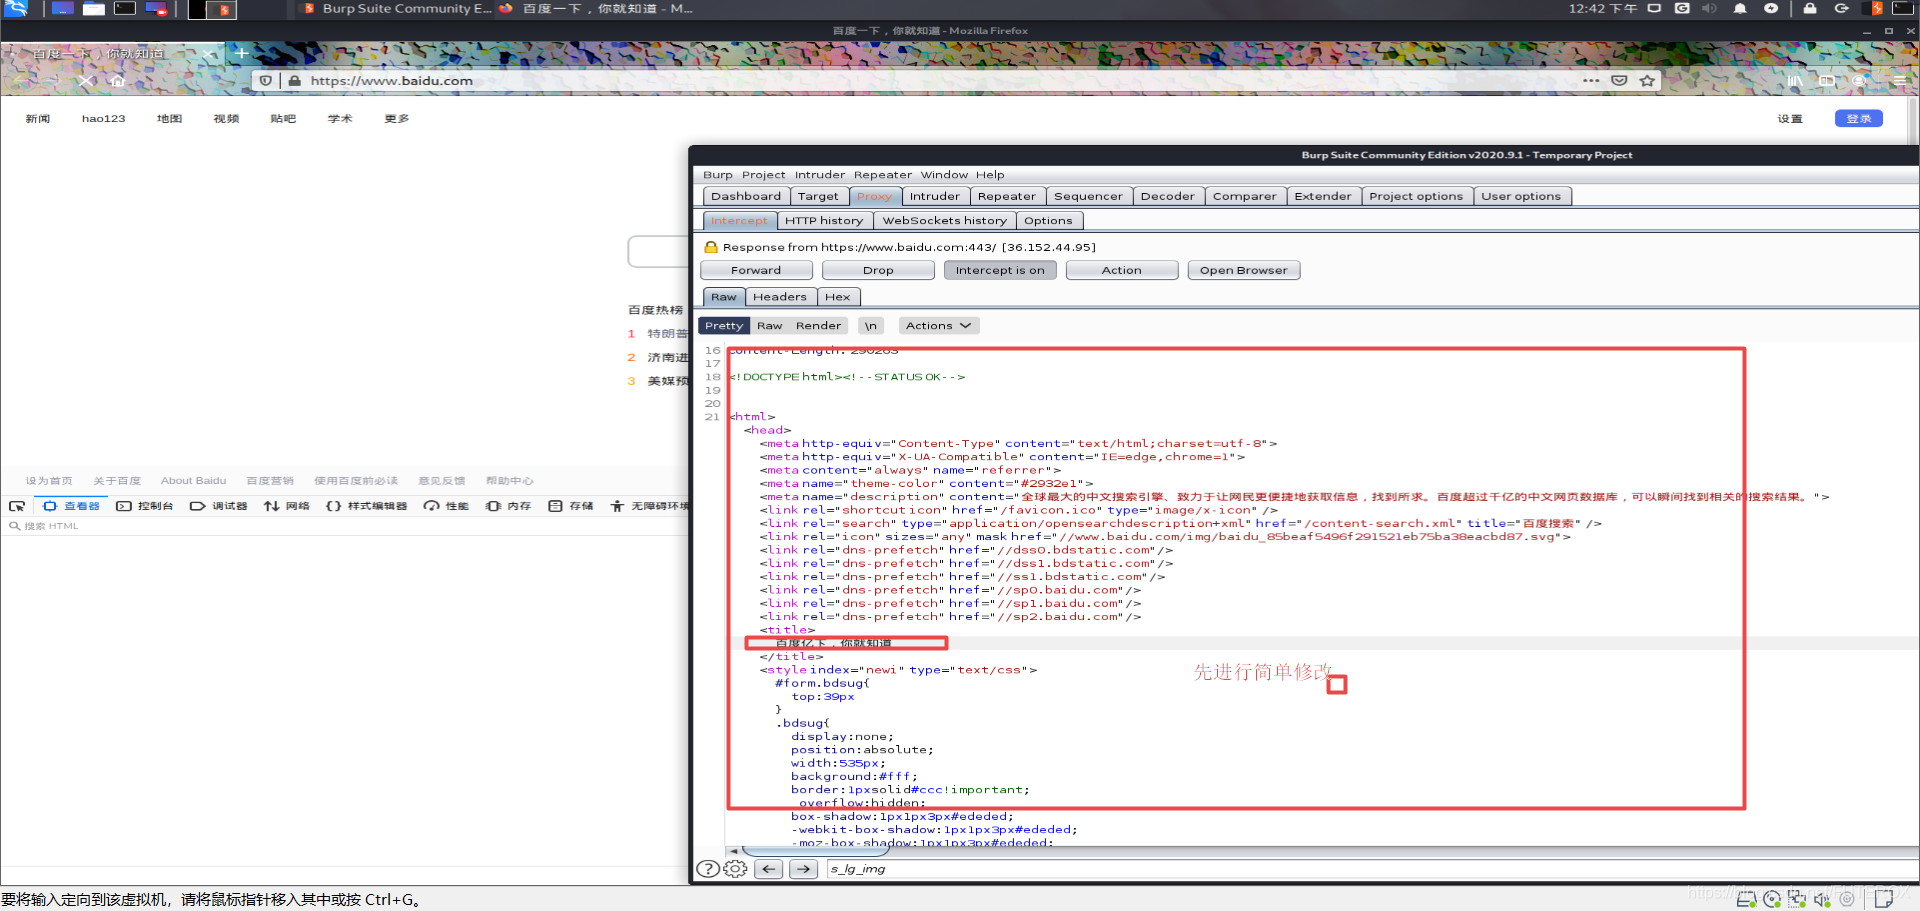Switch to devtools 性能 tab

[x=446, y=506]
